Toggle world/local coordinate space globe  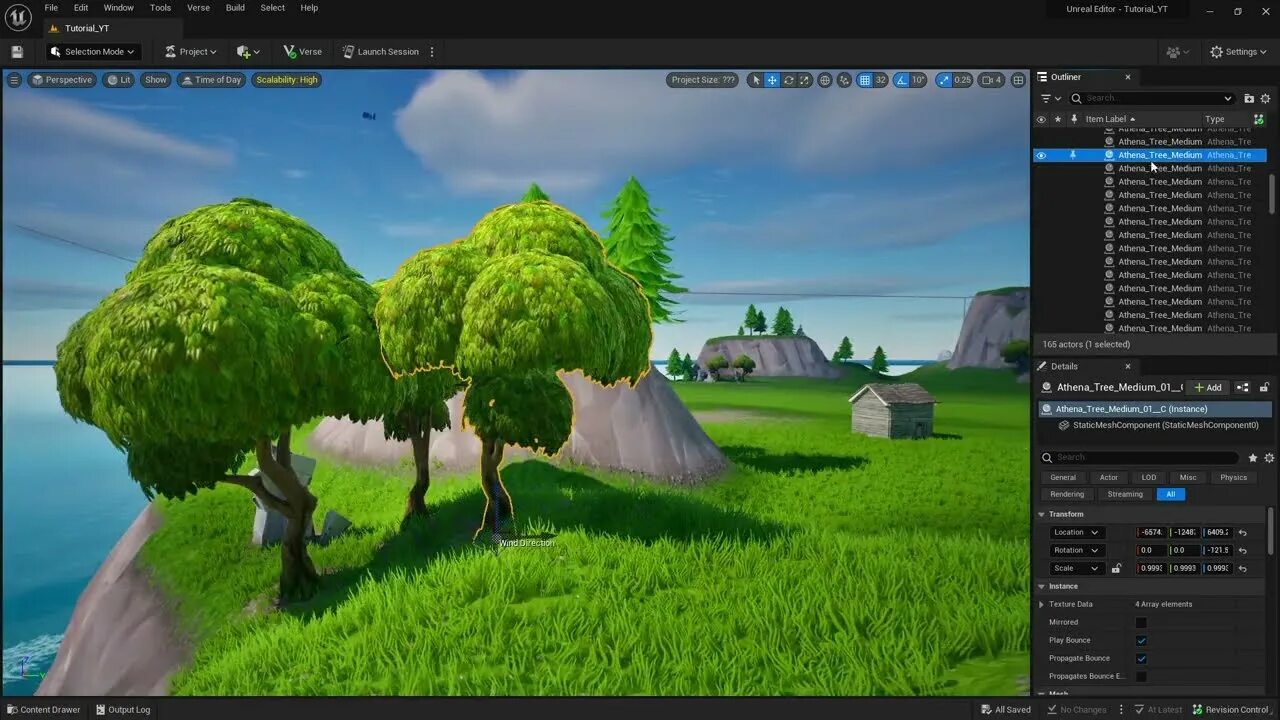[825, 80]
